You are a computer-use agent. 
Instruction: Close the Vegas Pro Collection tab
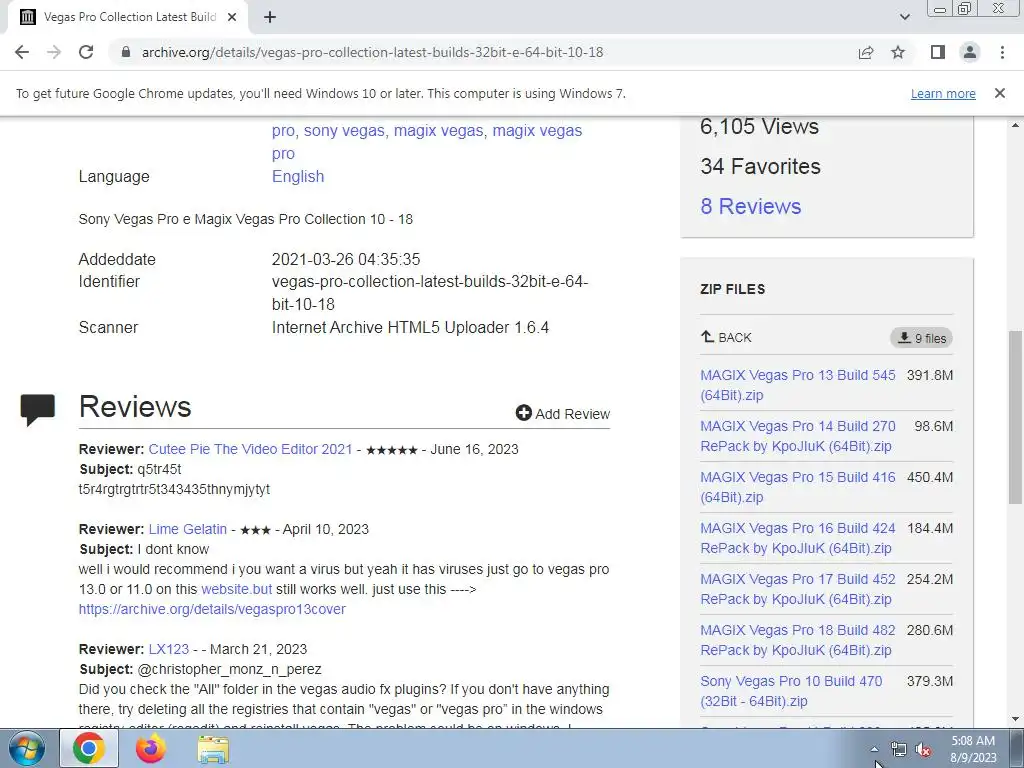(232, 17)
